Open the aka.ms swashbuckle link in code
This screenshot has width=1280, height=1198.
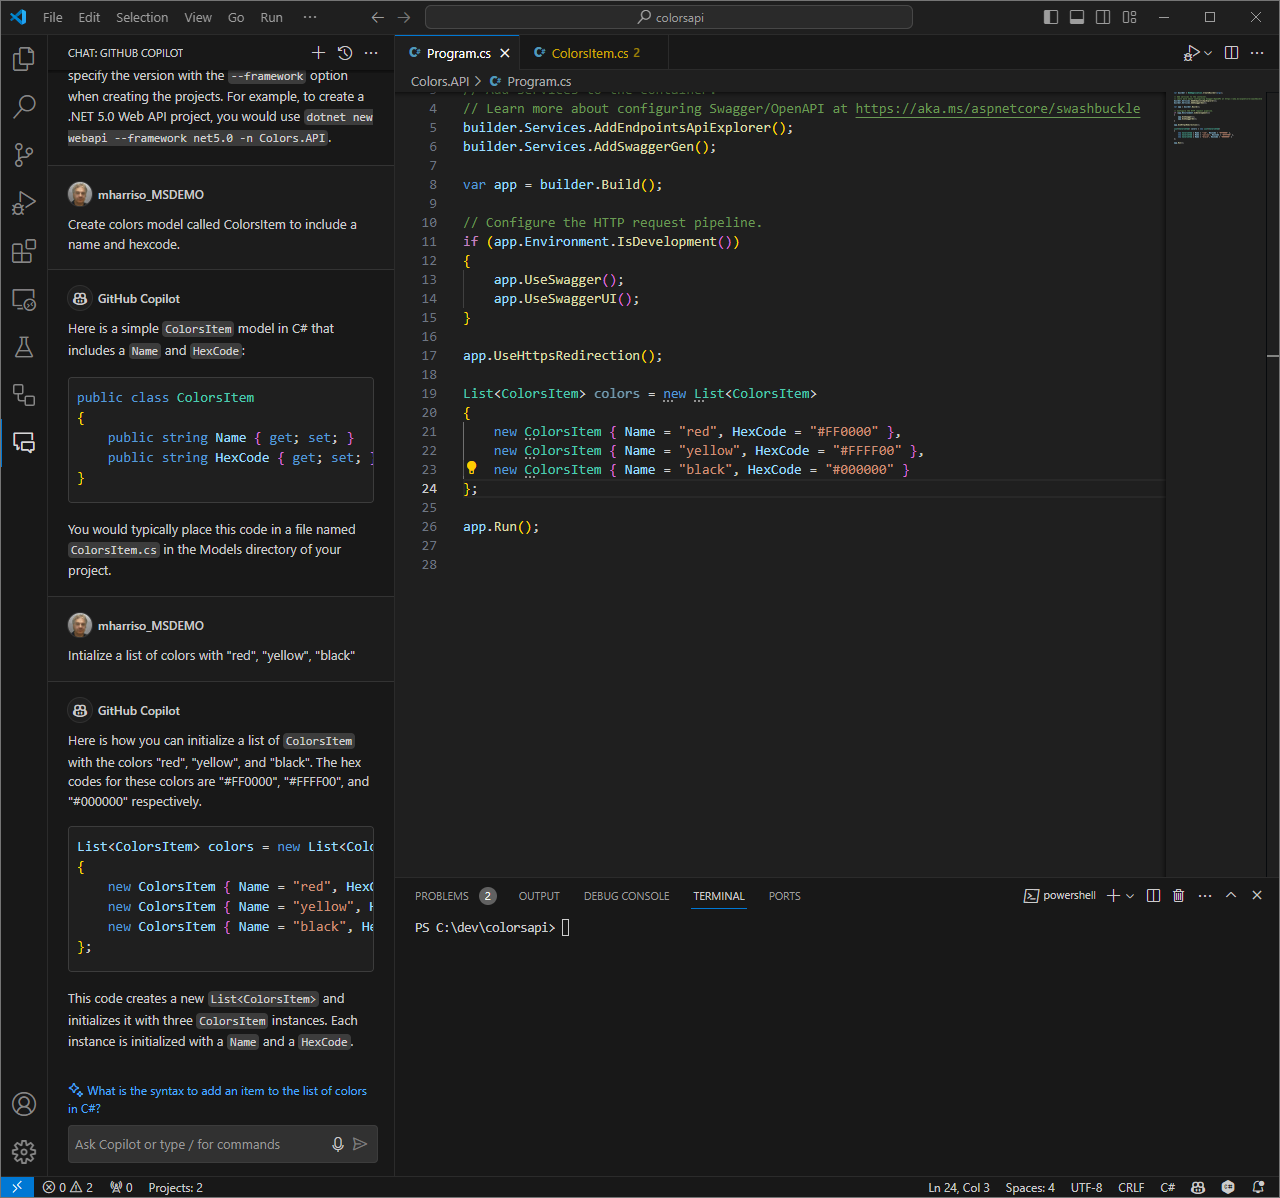click(997, 108)
